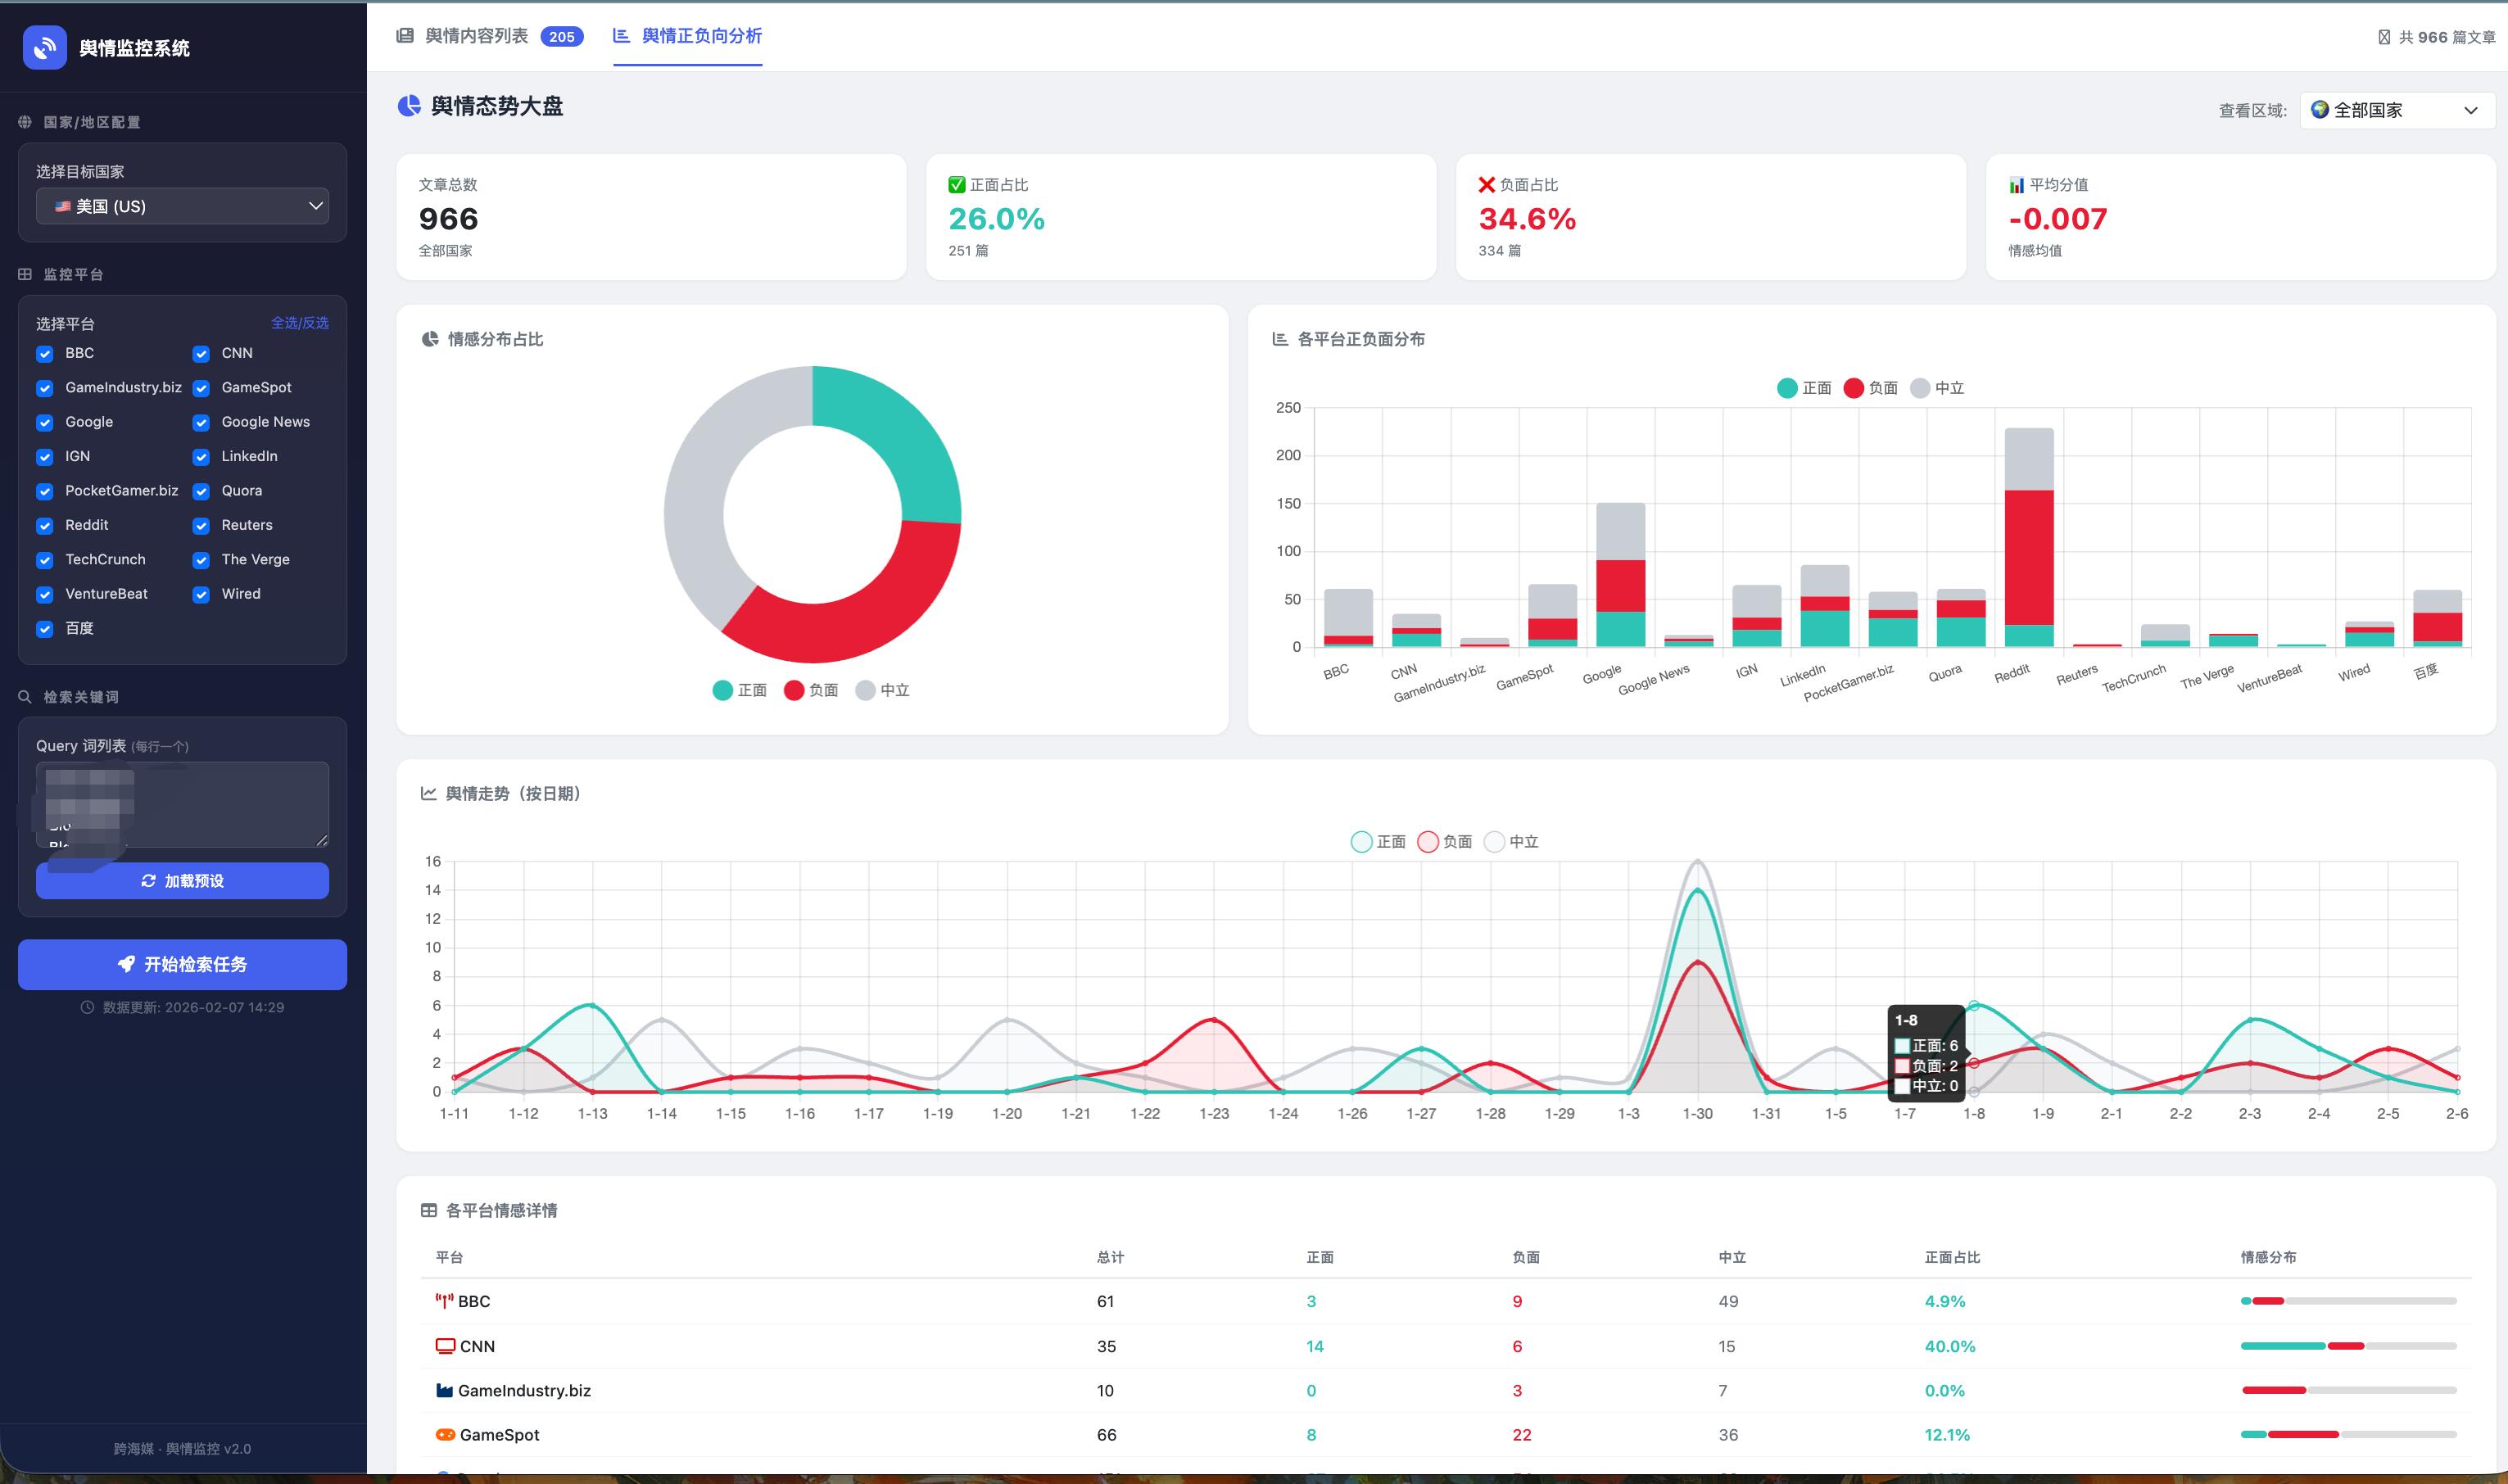Click the bookmark icon beside 共 966 篇文章

tap(2384, 37)
